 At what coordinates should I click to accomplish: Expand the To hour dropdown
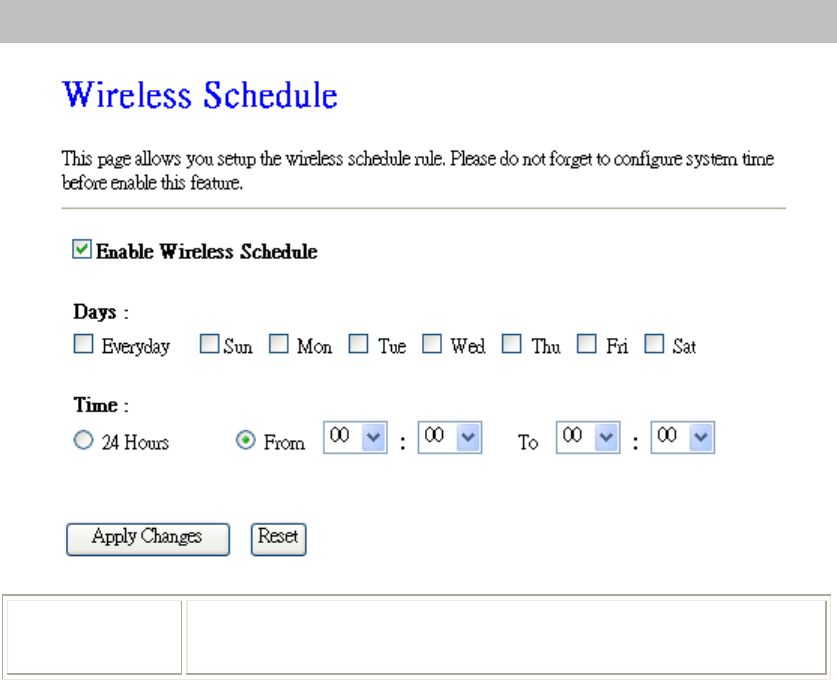588,438
